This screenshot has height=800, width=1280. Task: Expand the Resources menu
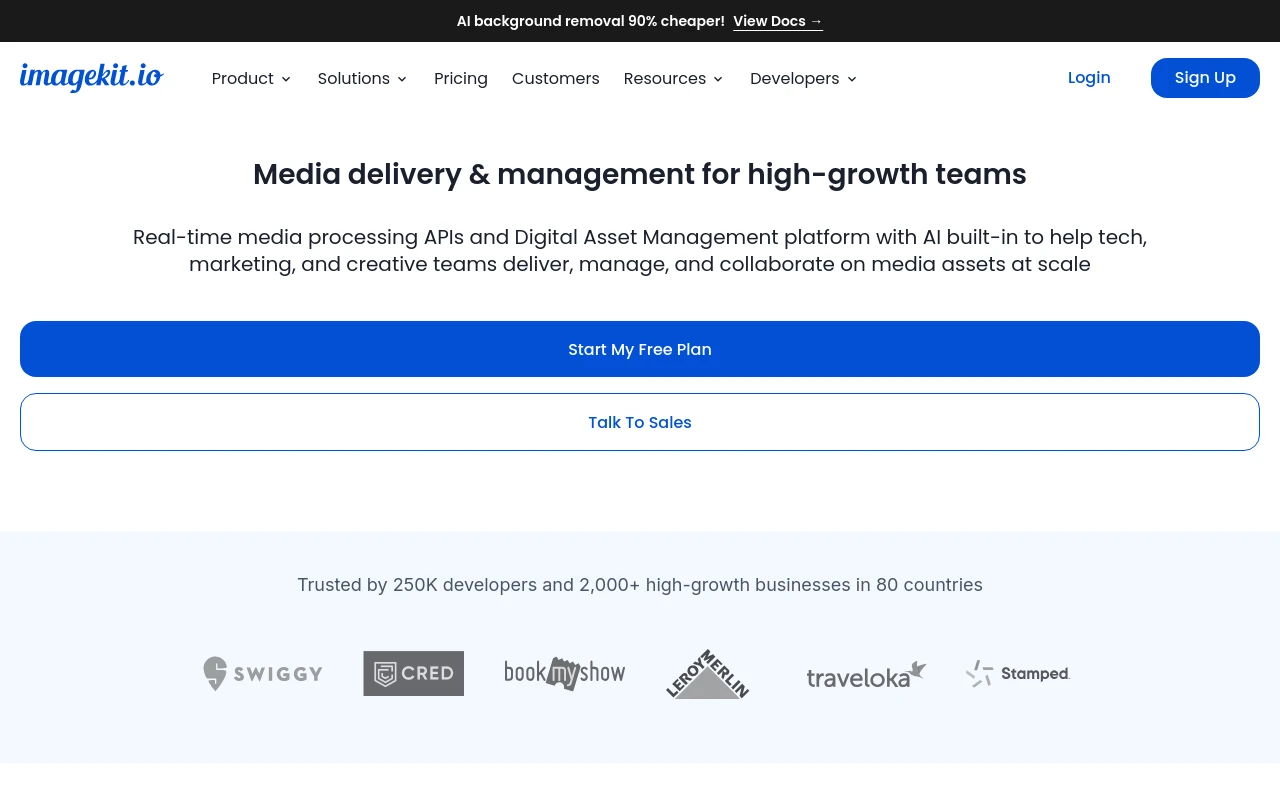coord(665,78)
